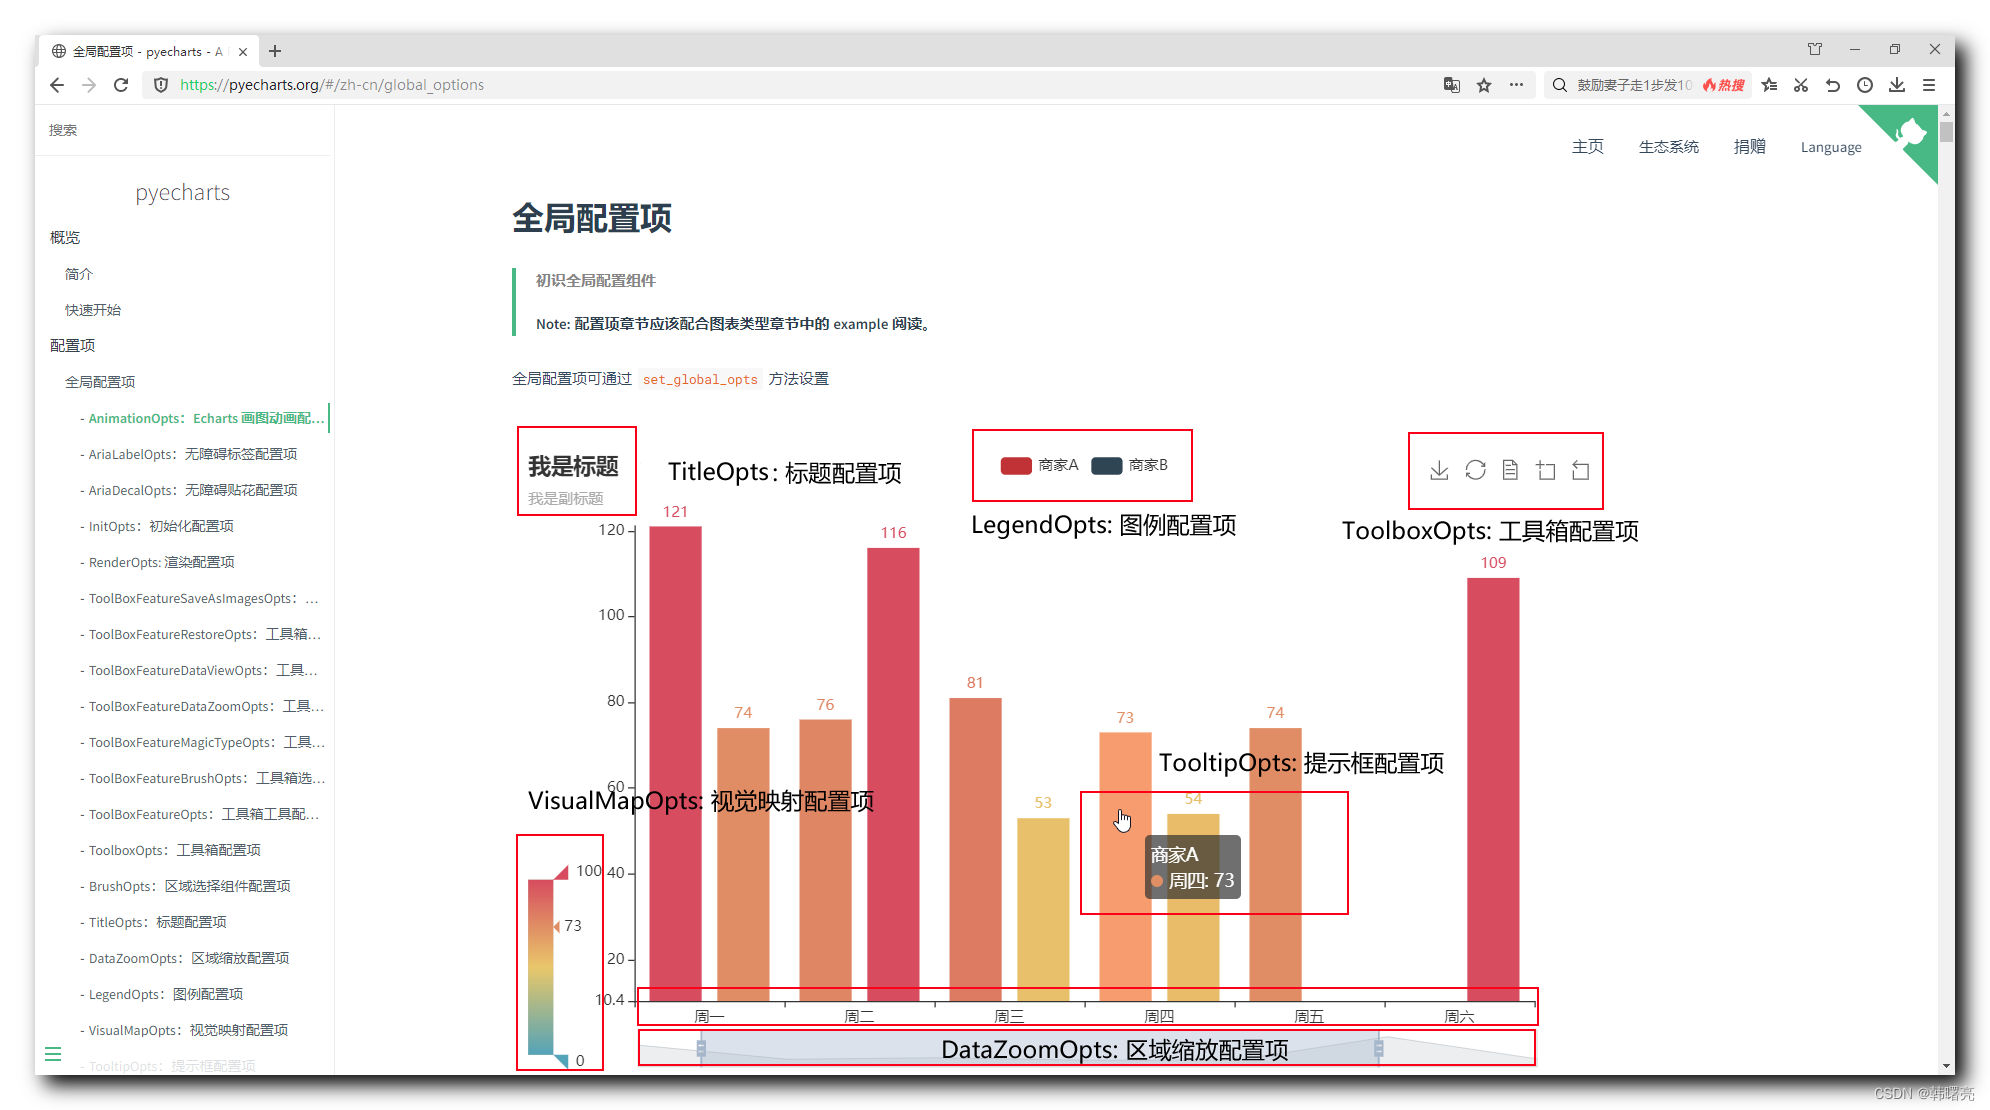
Task: Open LegendOpts sidebar entry
Action: pos(161,994)
